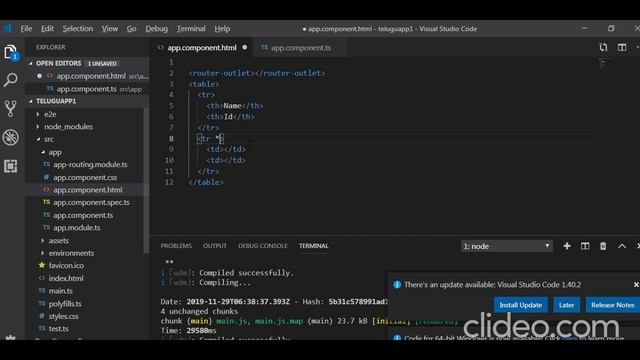Open app.component.css file

coord(85,177)
